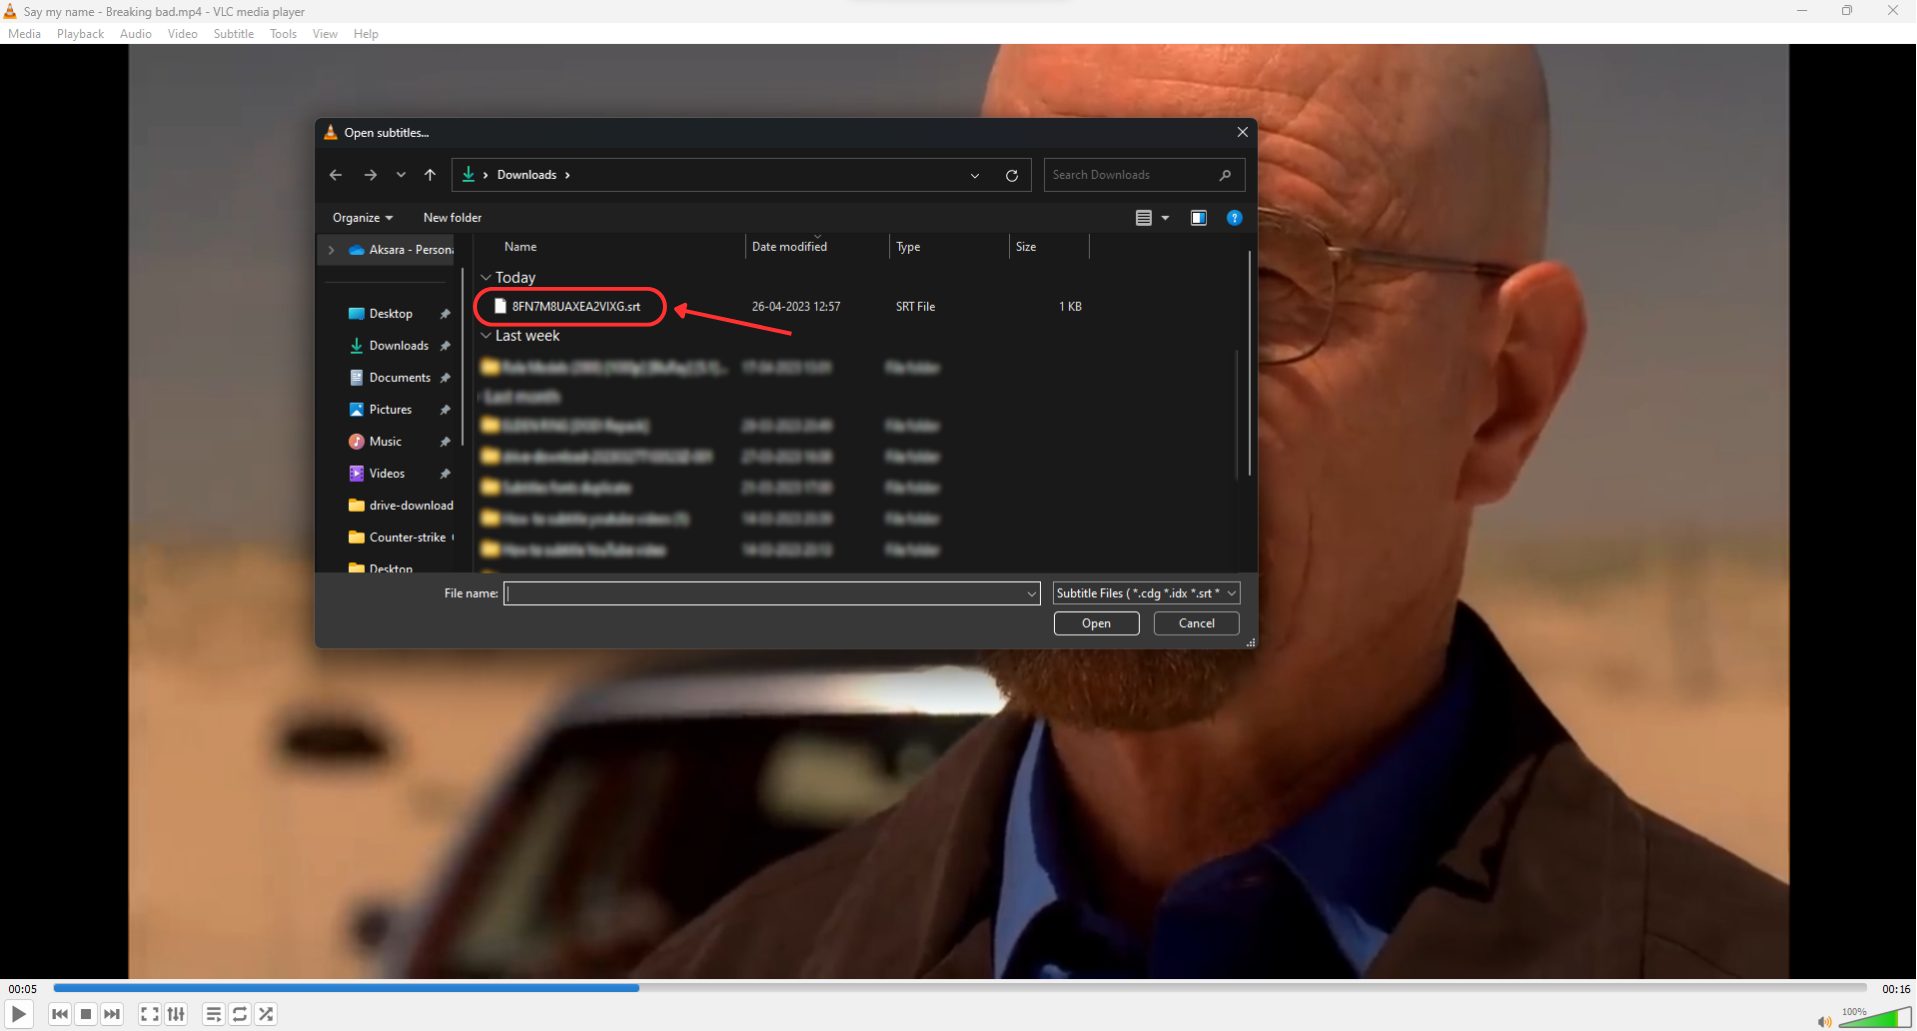Click the Open button in dialog
The width and height of the screenshot is (1917, 1031).
click(x=1096, y=623)
